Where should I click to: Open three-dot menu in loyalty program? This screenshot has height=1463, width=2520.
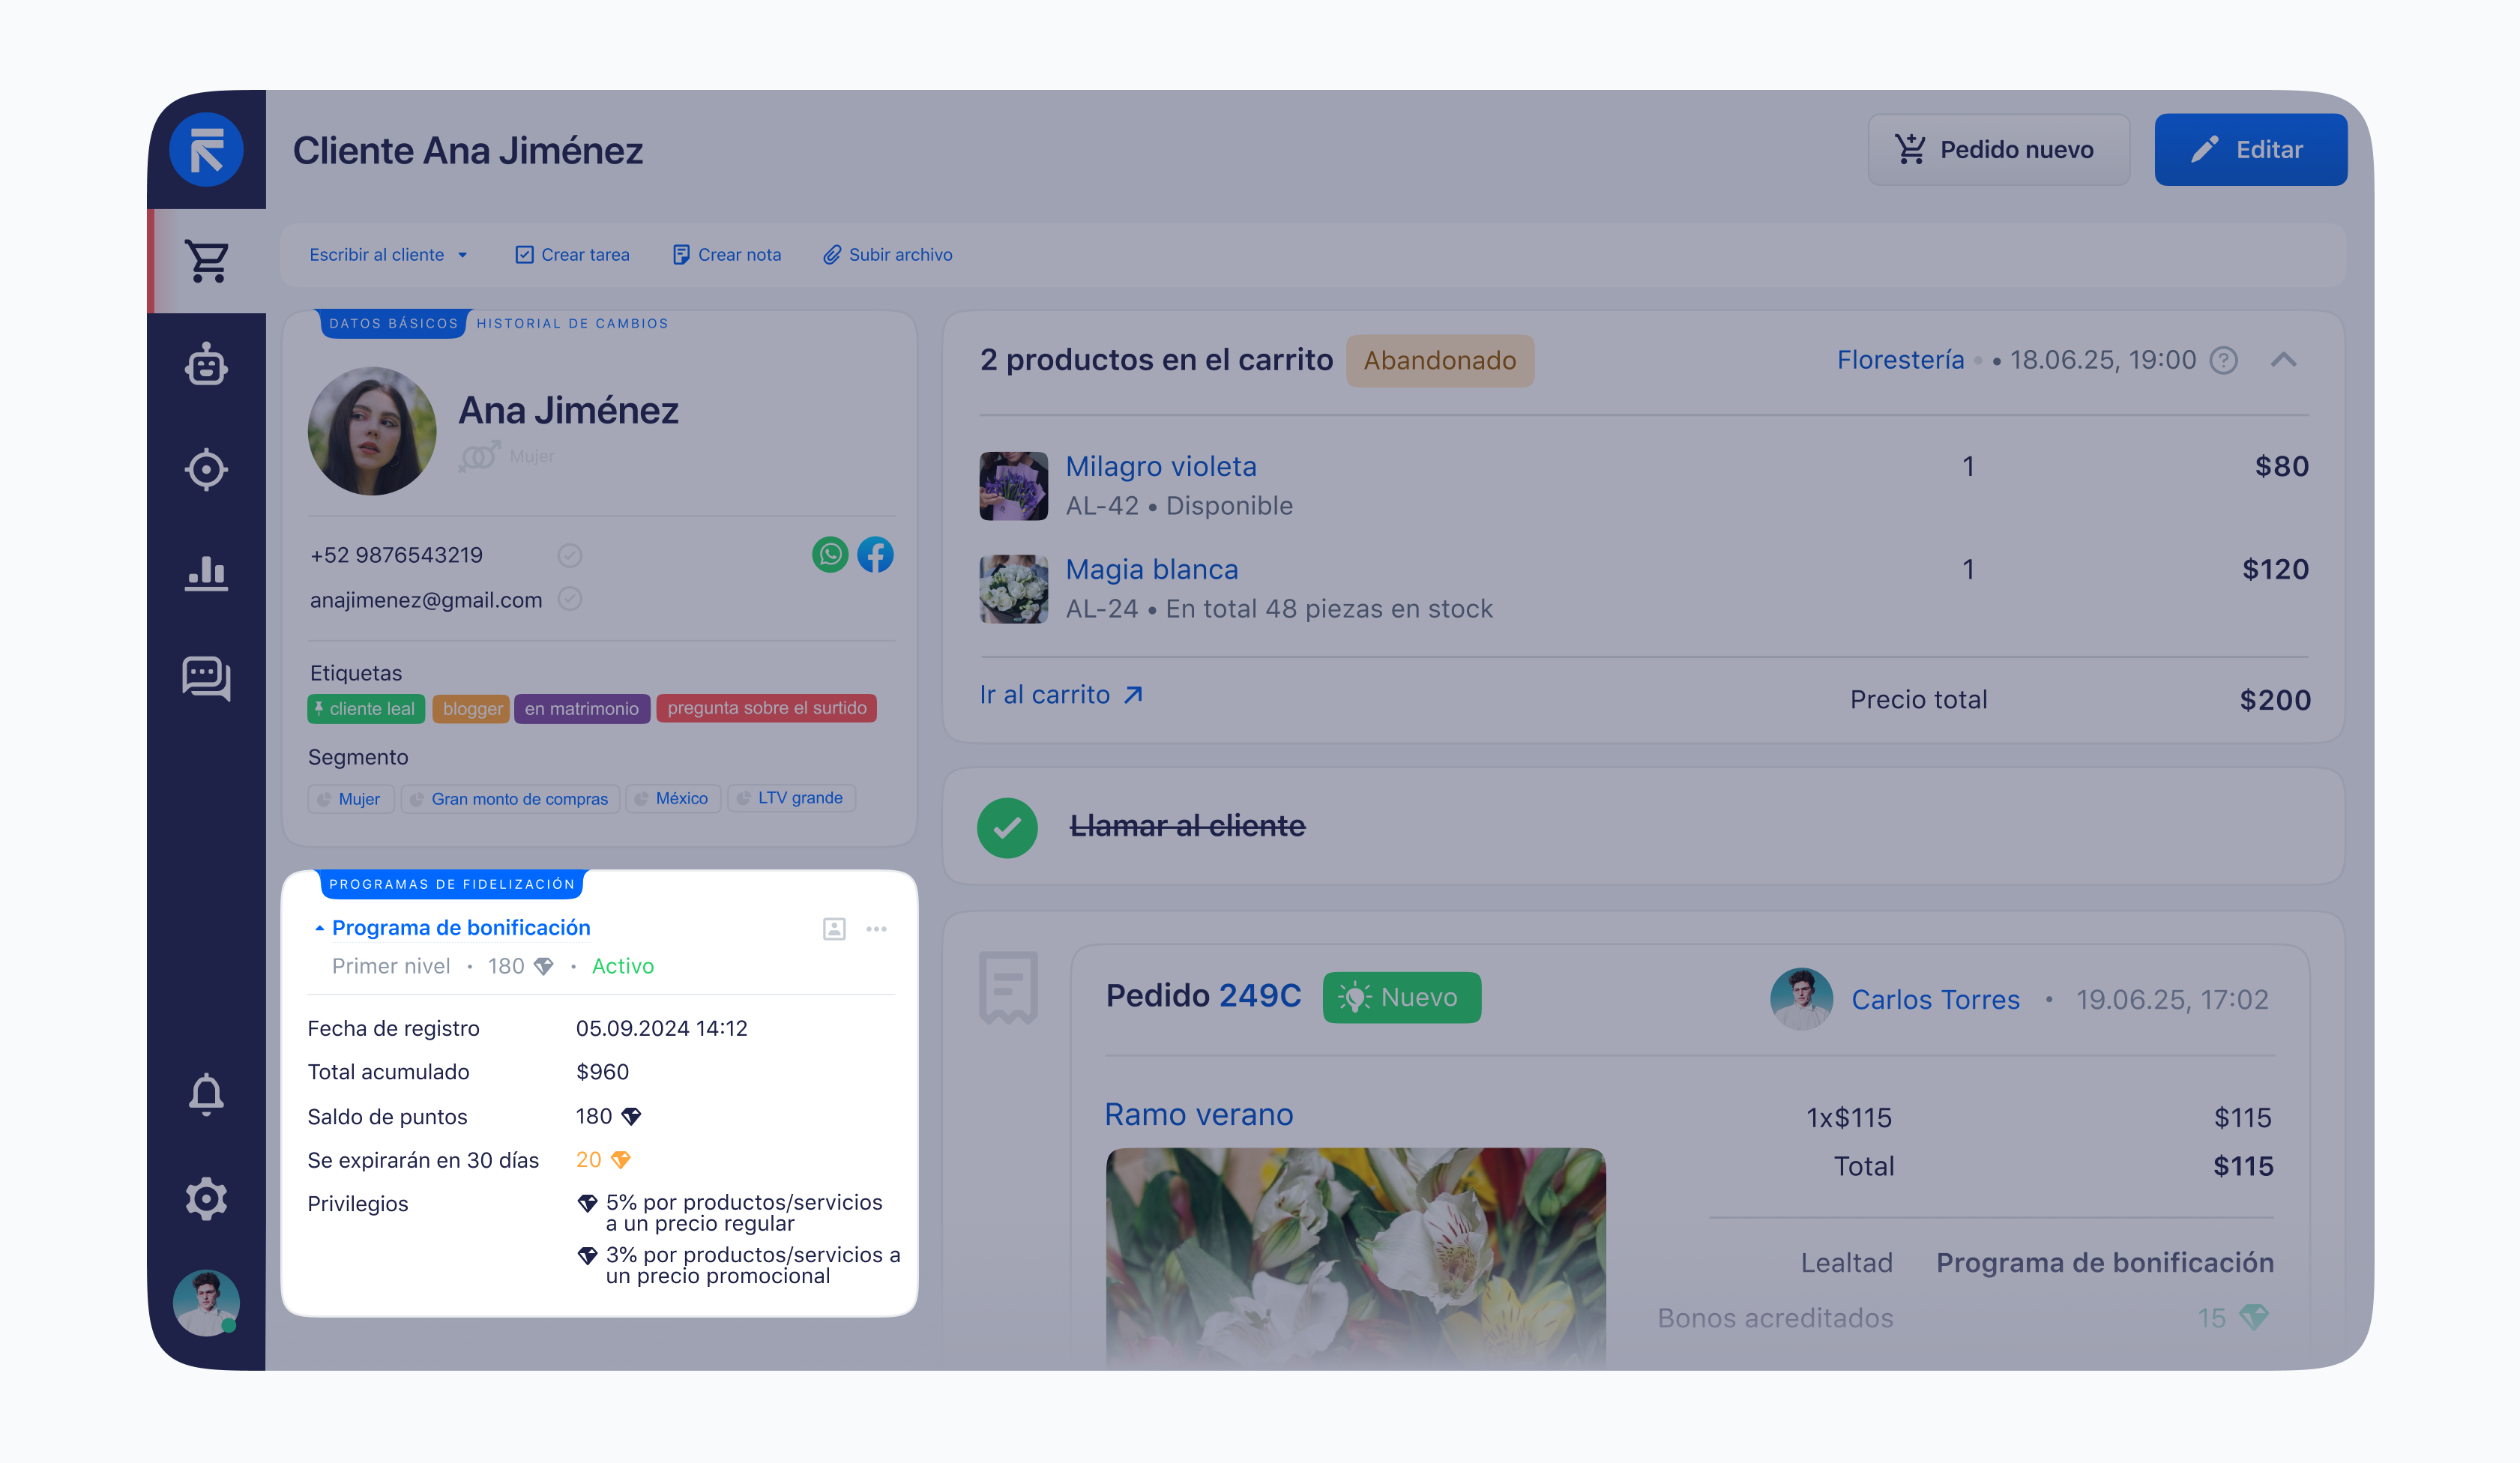[877, 929]
